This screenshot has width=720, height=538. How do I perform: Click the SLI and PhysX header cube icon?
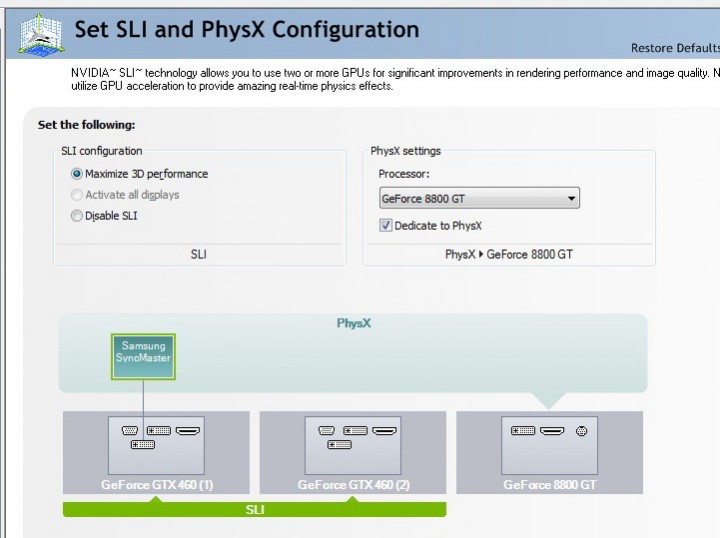coord(41,34)
